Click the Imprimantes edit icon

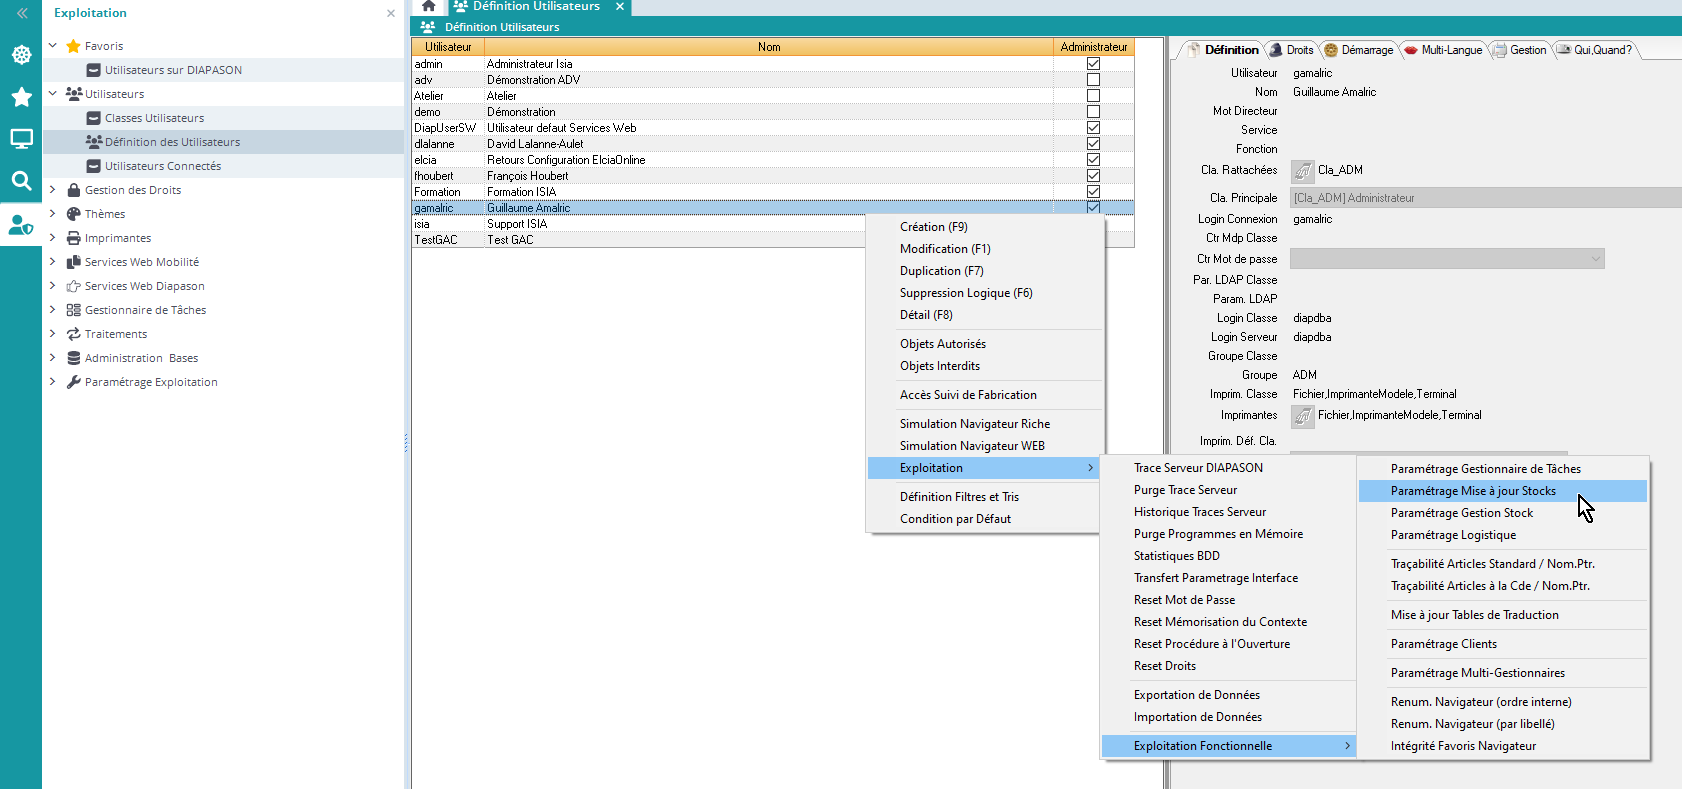coord(1302,416)
